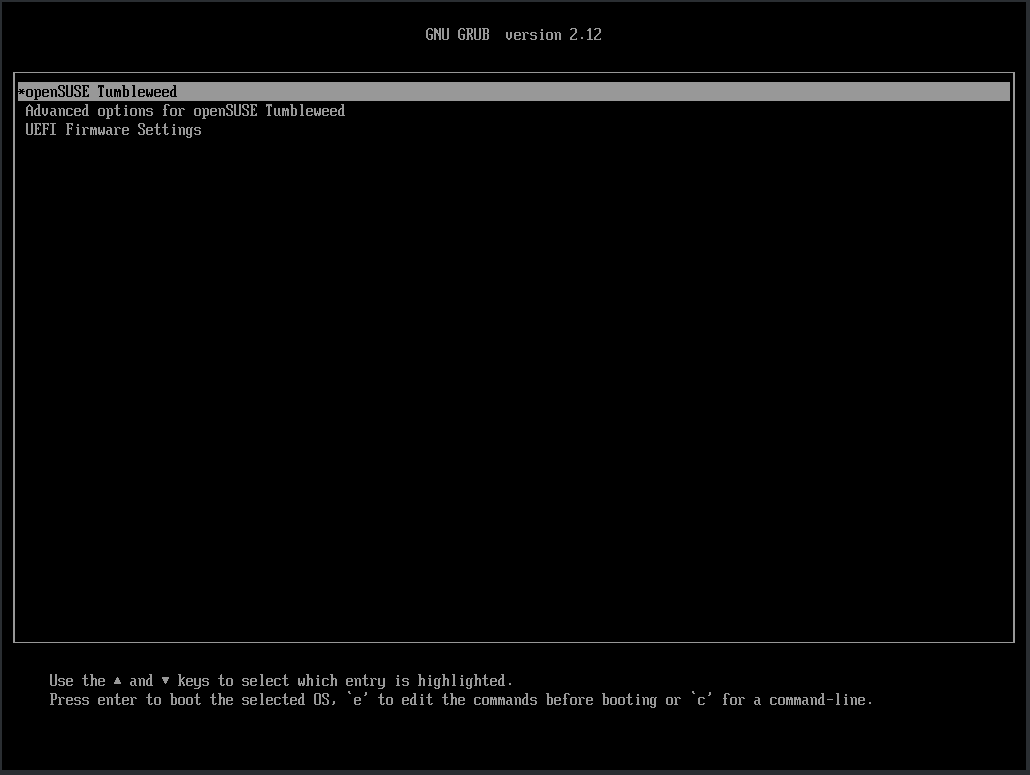Select the openSUSE Tumbleweed boot entry

tap(514, 91)
